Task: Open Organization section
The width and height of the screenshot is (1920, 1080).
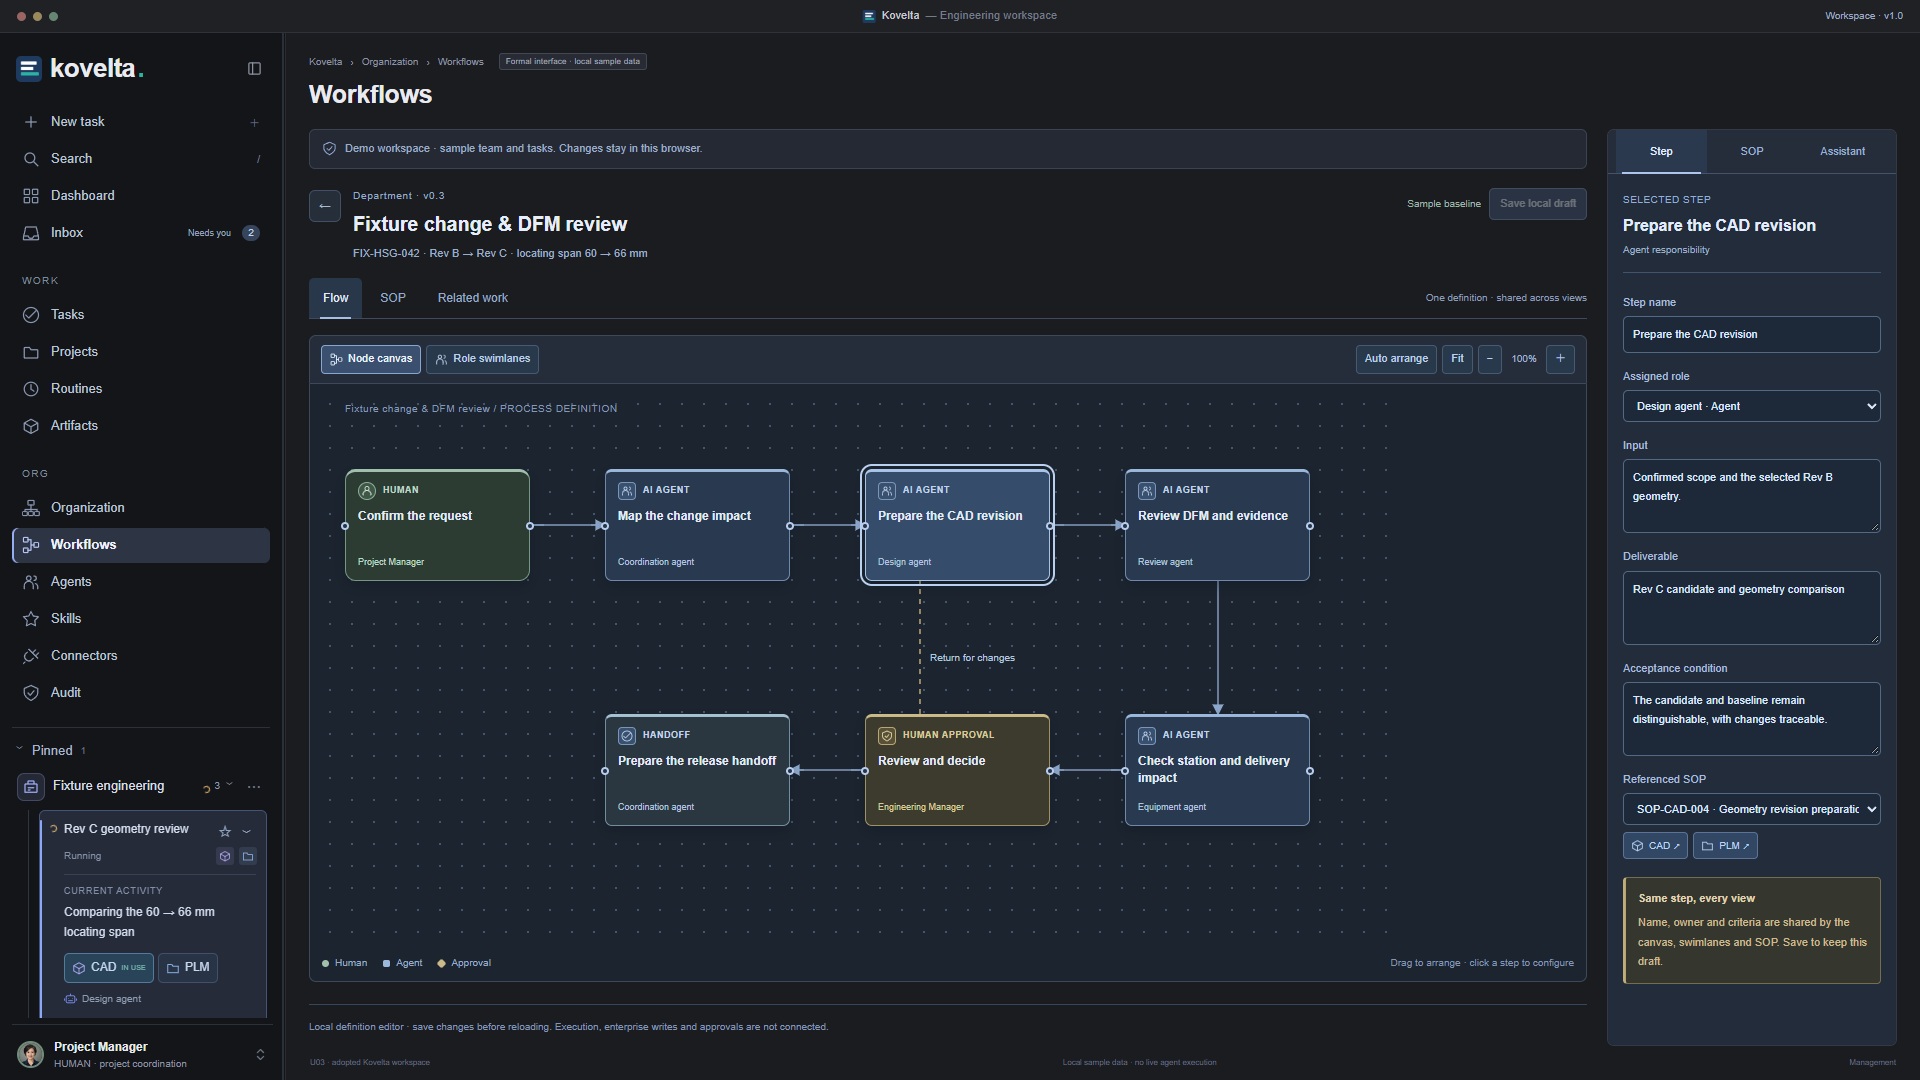Action: [x=141, y=508]
